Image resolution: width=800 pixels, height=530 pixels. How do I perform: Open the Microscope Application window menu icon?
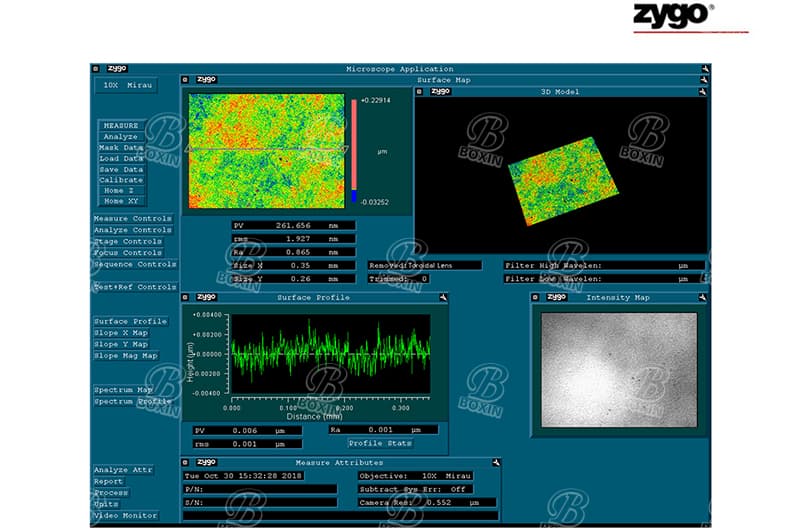click(x=96, y=69)
